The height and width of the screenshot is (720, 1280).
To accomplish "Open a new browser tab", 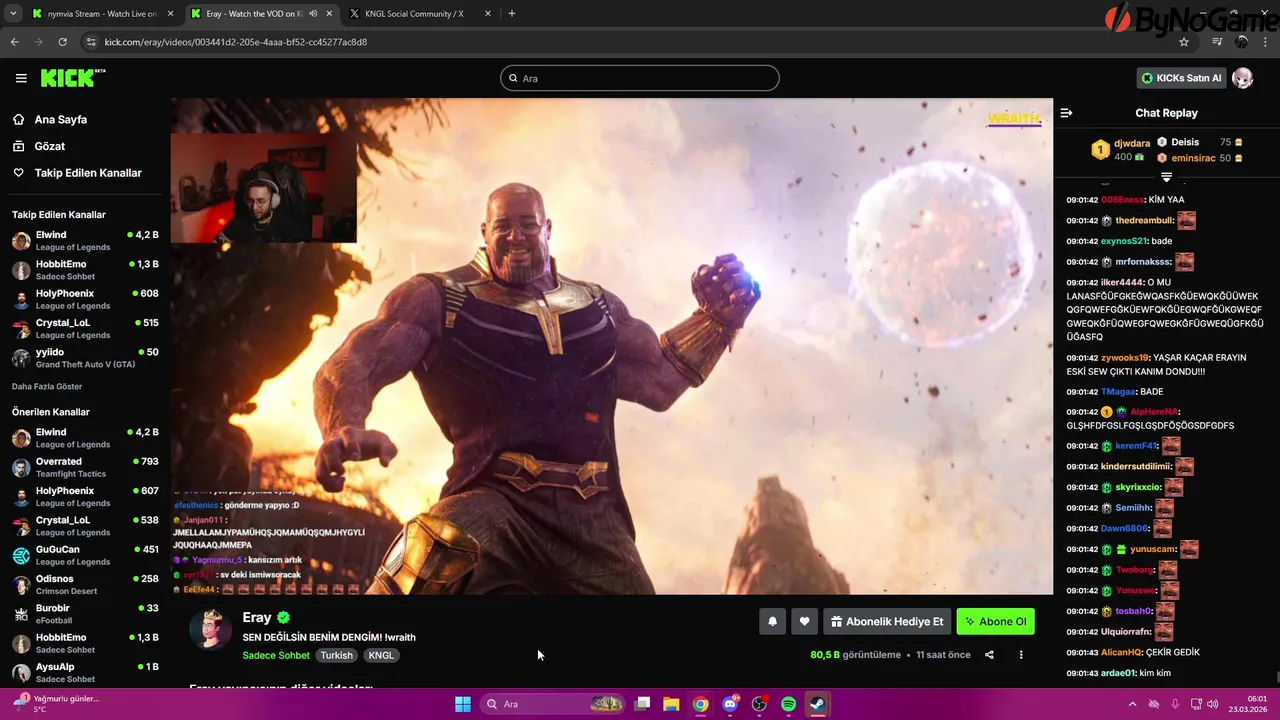I will coord(512,14).
